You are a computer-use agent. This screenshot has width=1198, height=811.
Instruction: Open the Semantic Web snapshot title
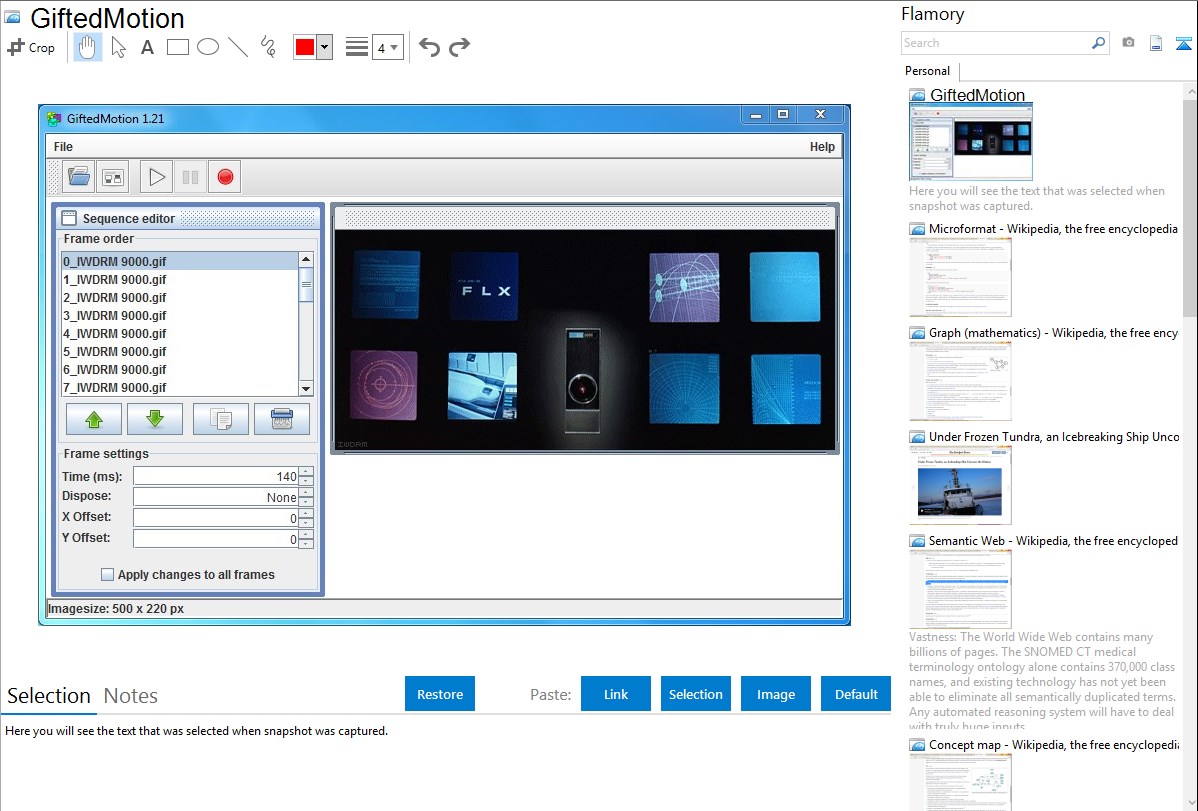1053,541
